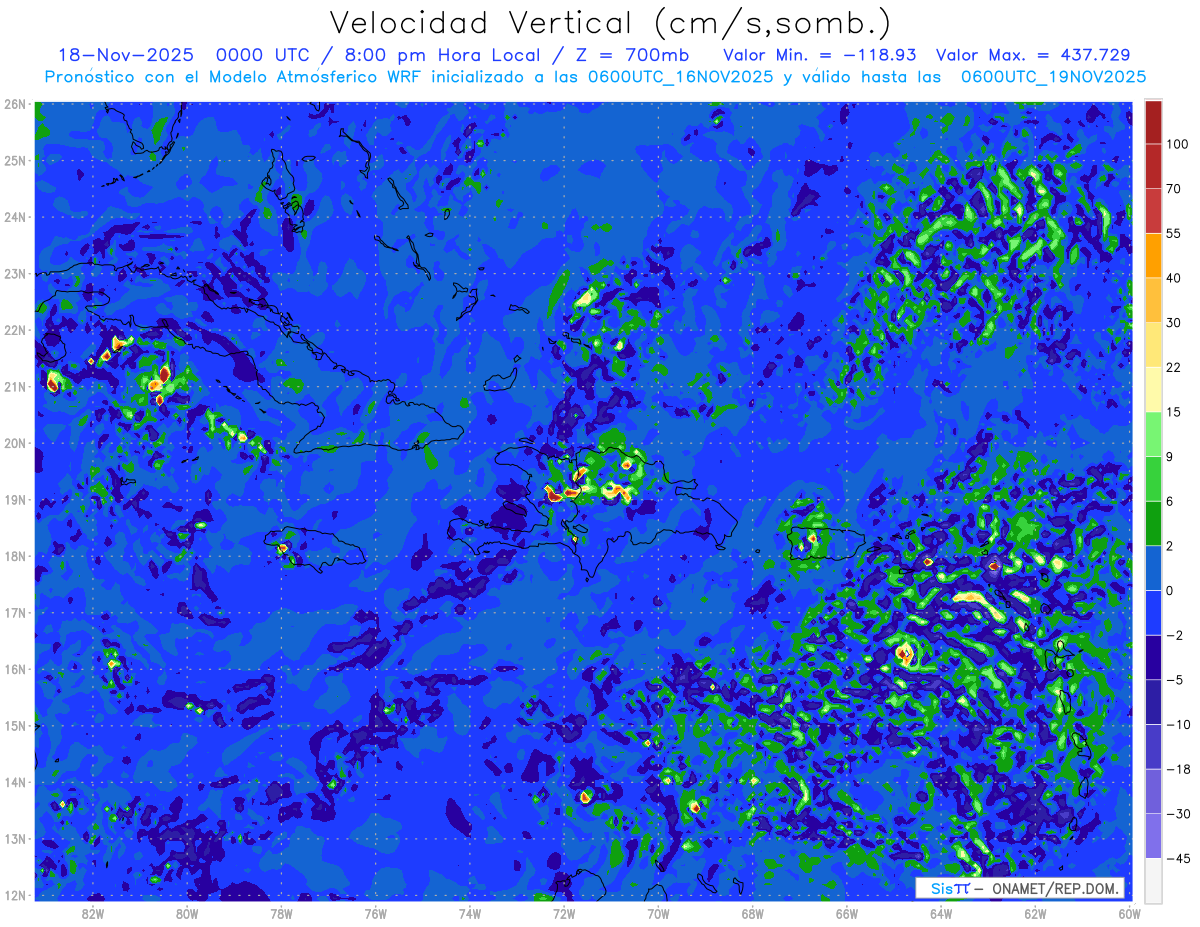Click the latitude label '21N'

[x=15, y=387]
